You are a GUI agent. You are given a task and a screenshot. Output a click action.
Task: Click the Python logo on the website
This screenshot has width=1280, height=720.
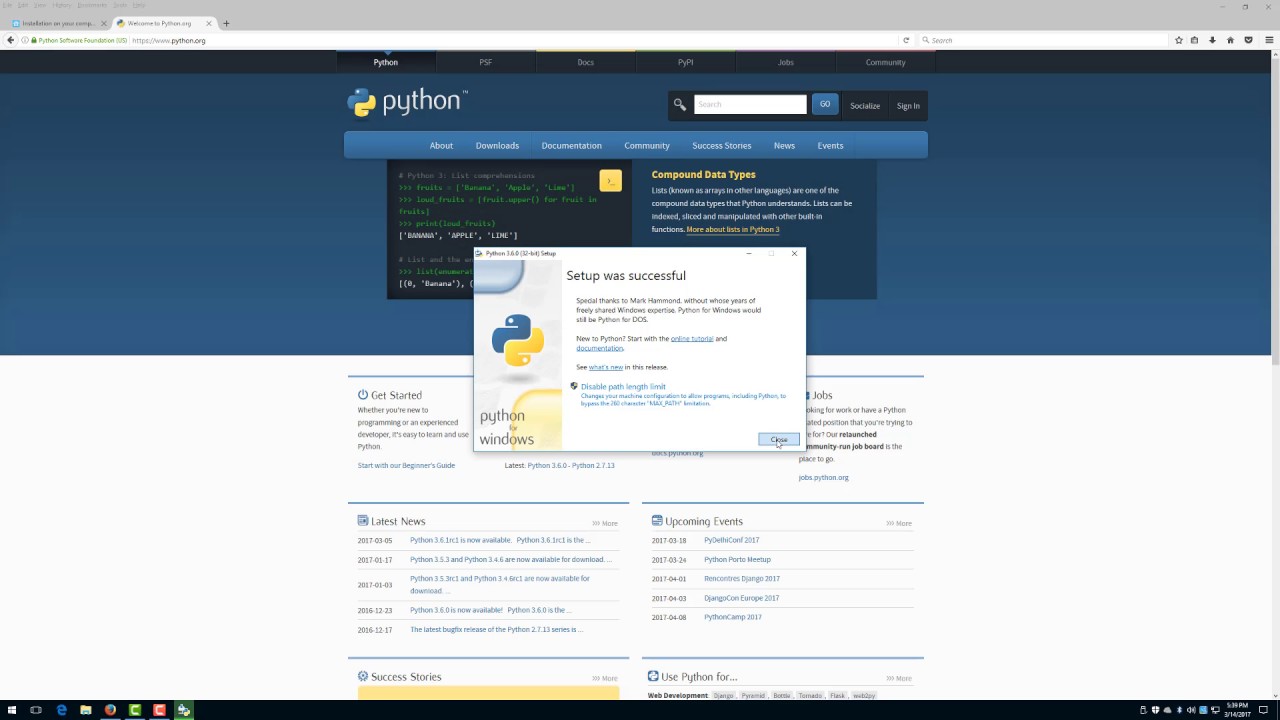tap(406, 102)
